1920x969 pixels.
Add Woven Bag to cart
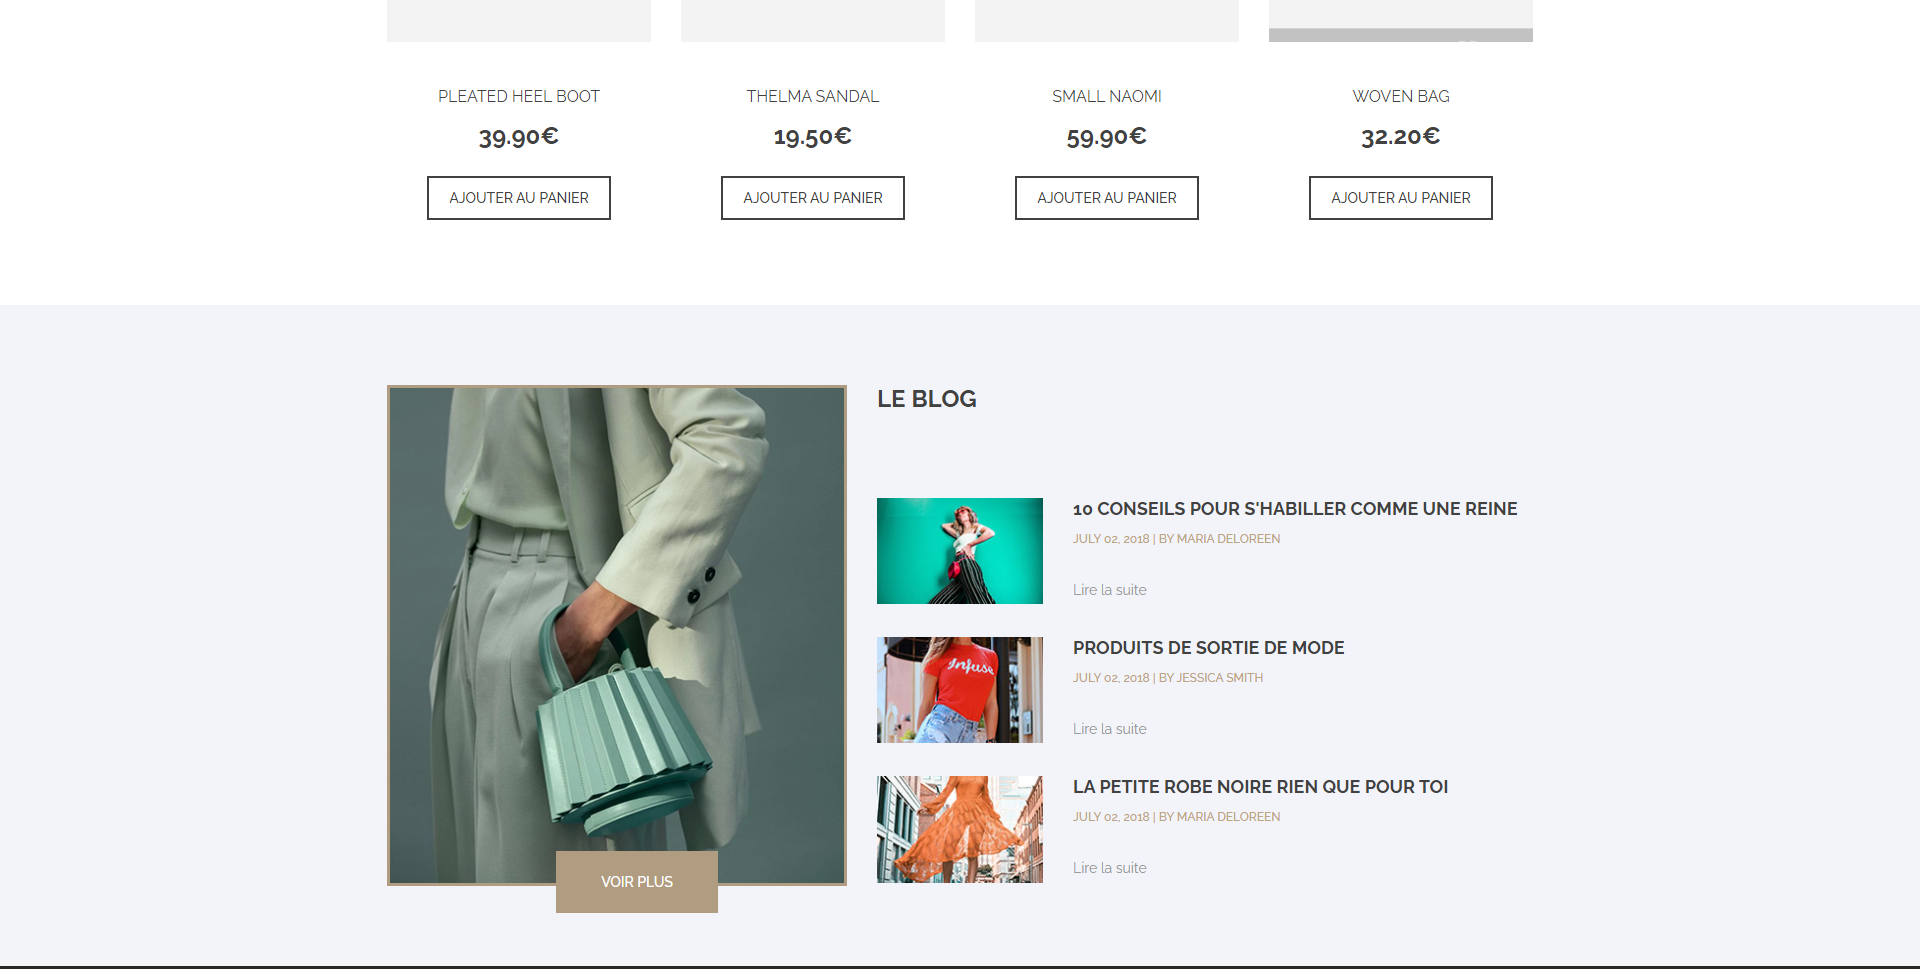click(1400, 198)
